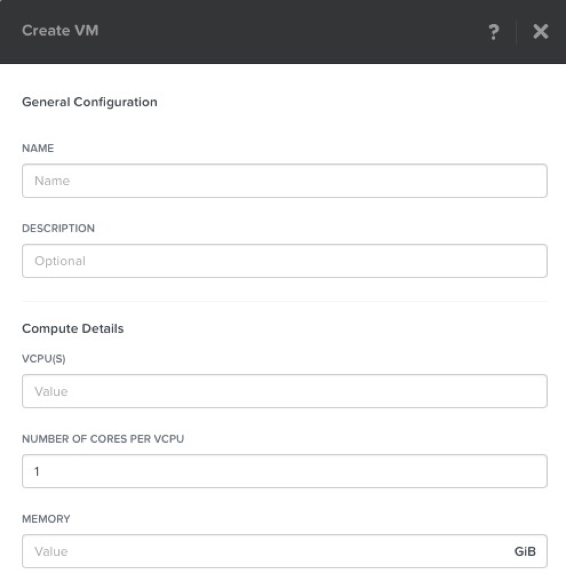Click the Create VM dialog title
Screen dimensions: 566x573
(60, 31)
